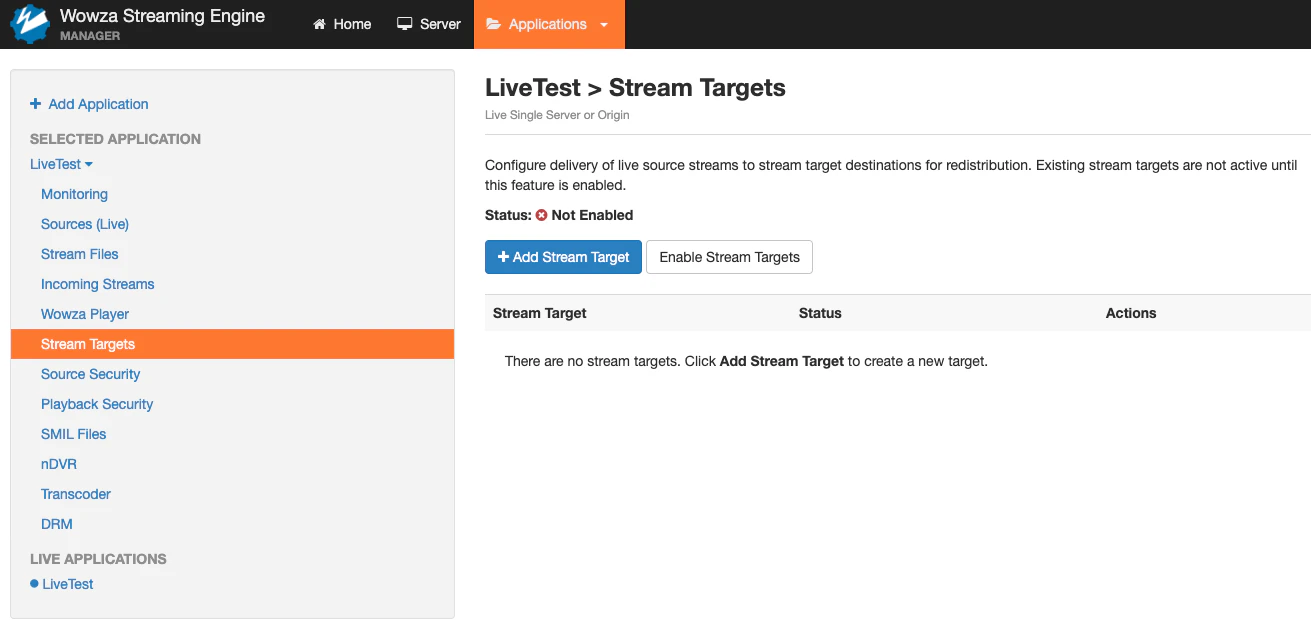
Task: Open the Applications dropdown caret
Action: tap(603, 25)
